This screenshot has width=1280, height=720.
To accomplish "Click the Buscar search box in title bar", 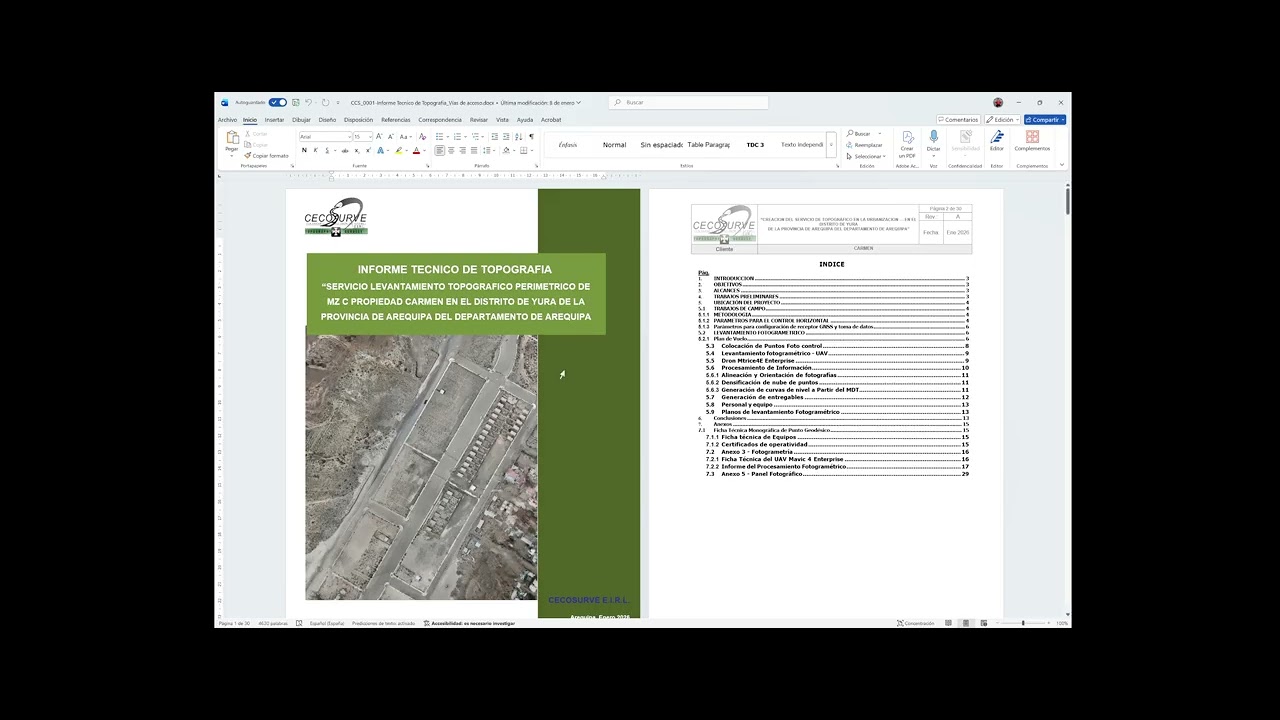I will point(688,102).
